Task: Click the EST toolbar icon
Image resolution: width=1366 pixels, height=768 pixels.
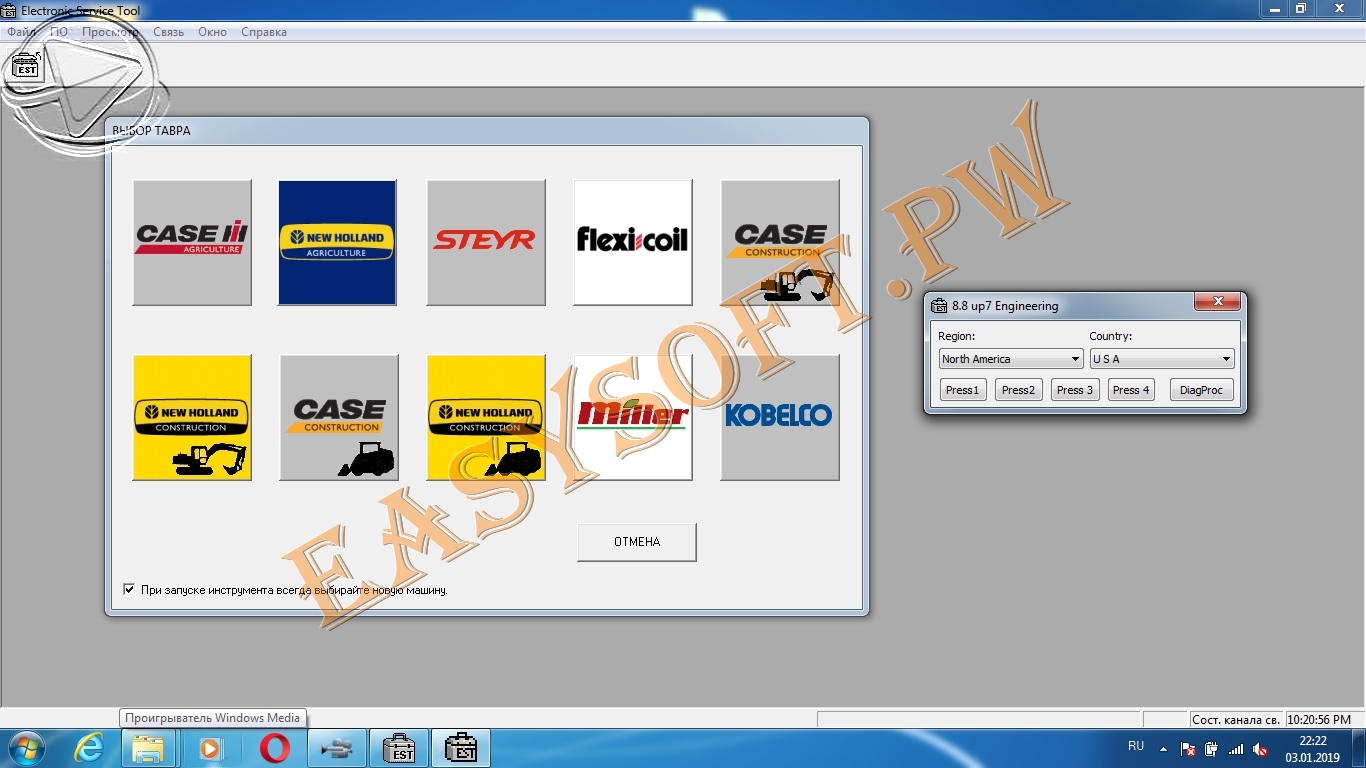Action: [26, 65]
